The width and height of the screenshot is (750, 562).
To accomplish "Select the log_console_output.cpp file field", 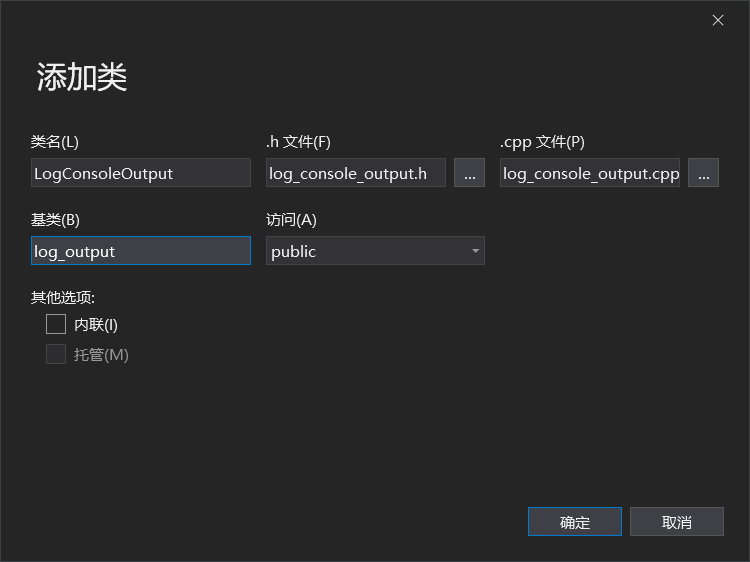I will click(x=590, y=173).
